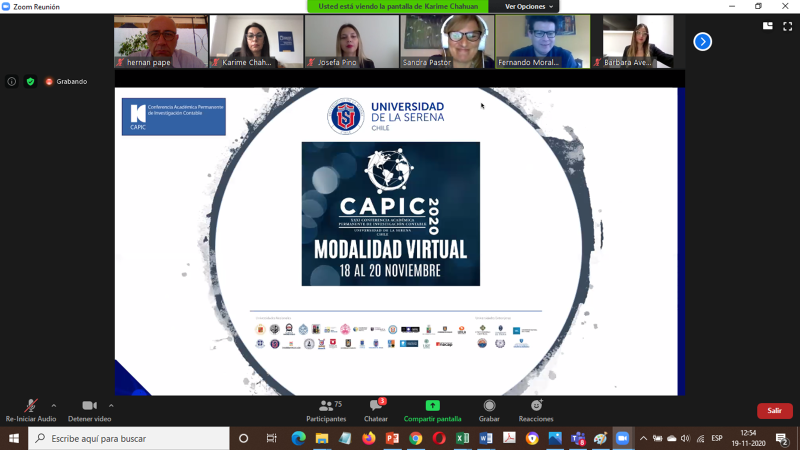Open Paint from the taskbar
The width and height of the screenshot is (800, 450).
click(601, 438)
